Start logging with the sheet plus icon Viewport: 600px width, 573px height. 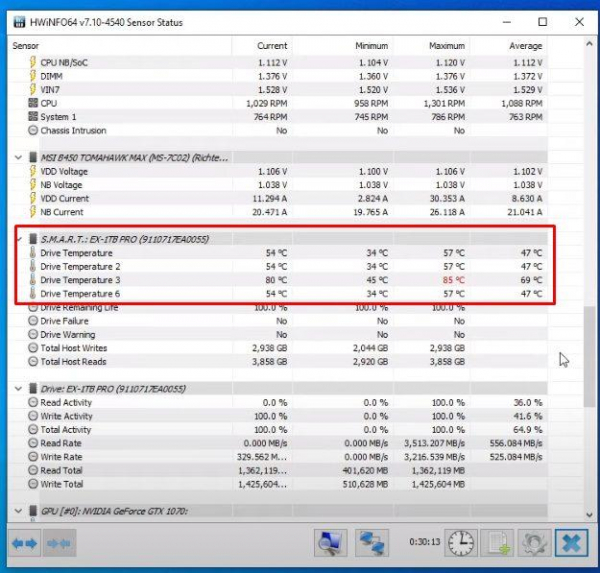coord(497,543)
